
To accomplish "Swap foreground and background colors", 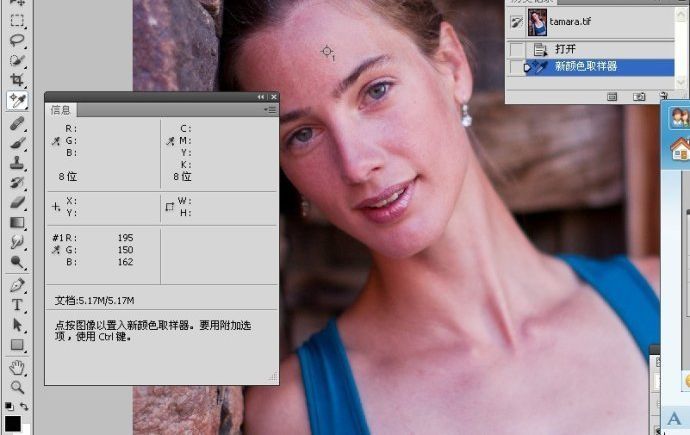I will point(24,406).
